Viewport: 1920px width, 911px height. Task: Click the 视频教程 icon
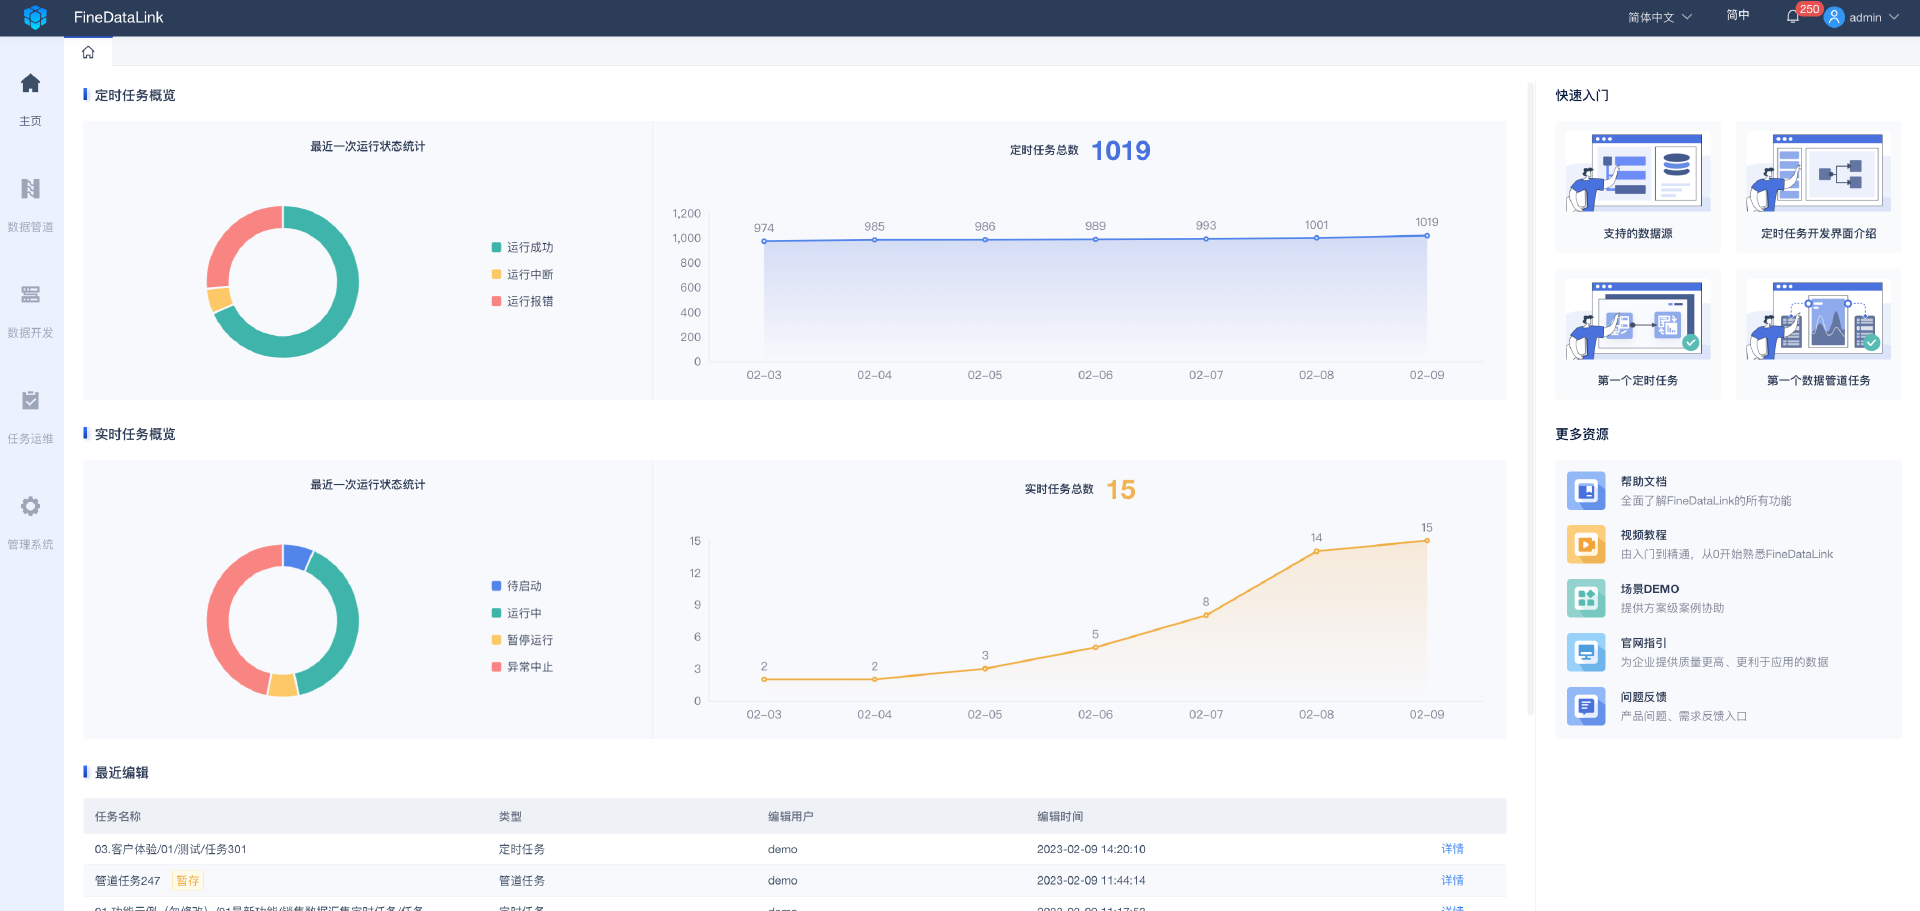coord(1586,545)
